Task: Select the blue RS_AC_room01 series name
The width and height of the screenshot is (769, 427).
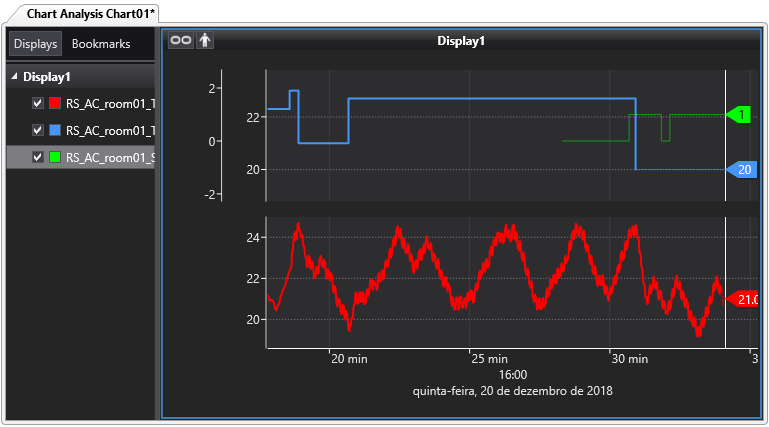Action: (x=110, y=130)
